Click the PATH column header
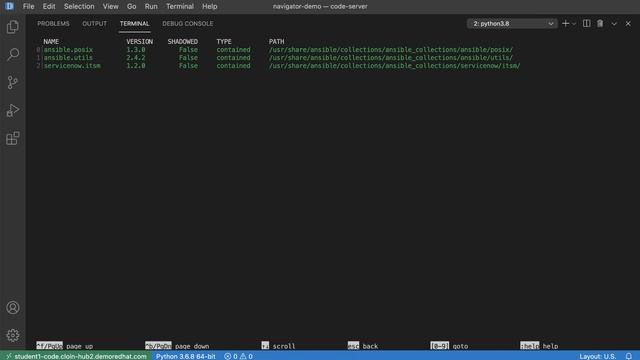The width and height of the screenshot is (640, 360). tap(276, 42)
